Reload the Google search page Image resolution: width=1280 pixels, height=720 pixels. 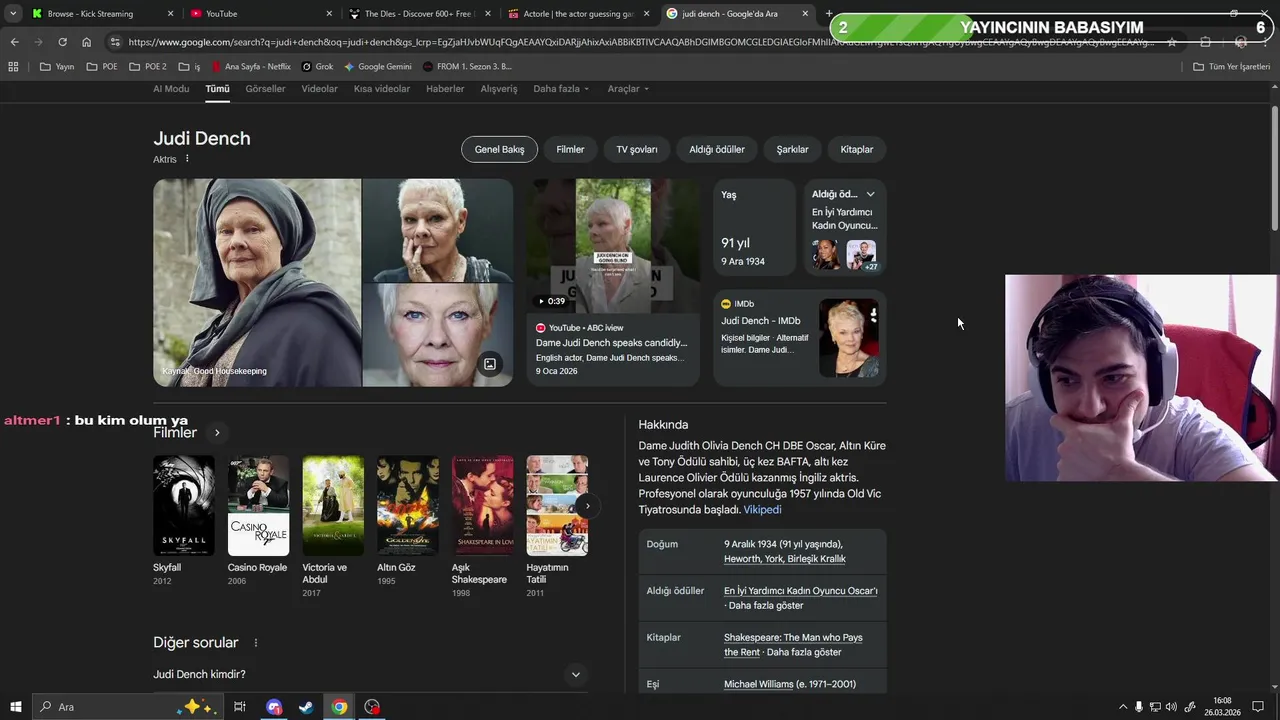click(62, 42)
